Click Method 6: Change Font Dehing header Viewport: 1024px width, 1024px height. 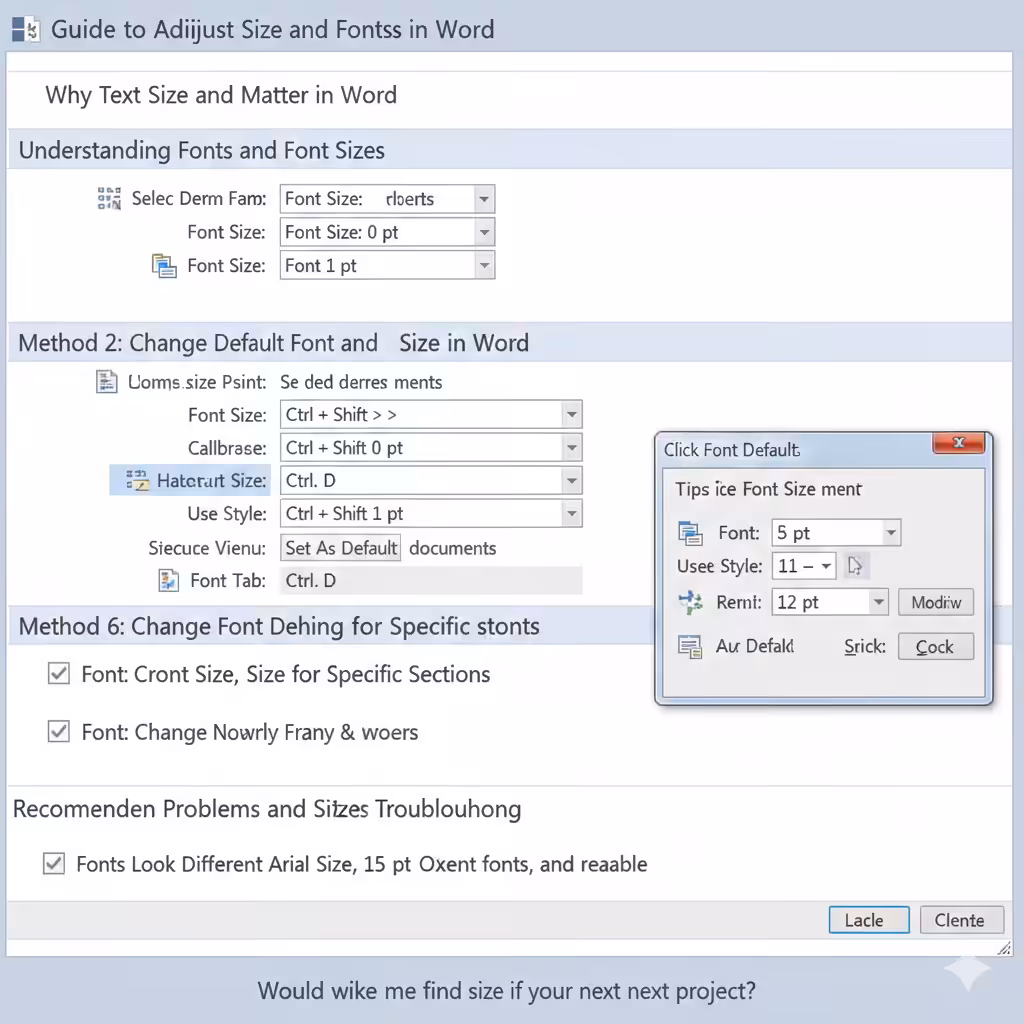(330, 626)
